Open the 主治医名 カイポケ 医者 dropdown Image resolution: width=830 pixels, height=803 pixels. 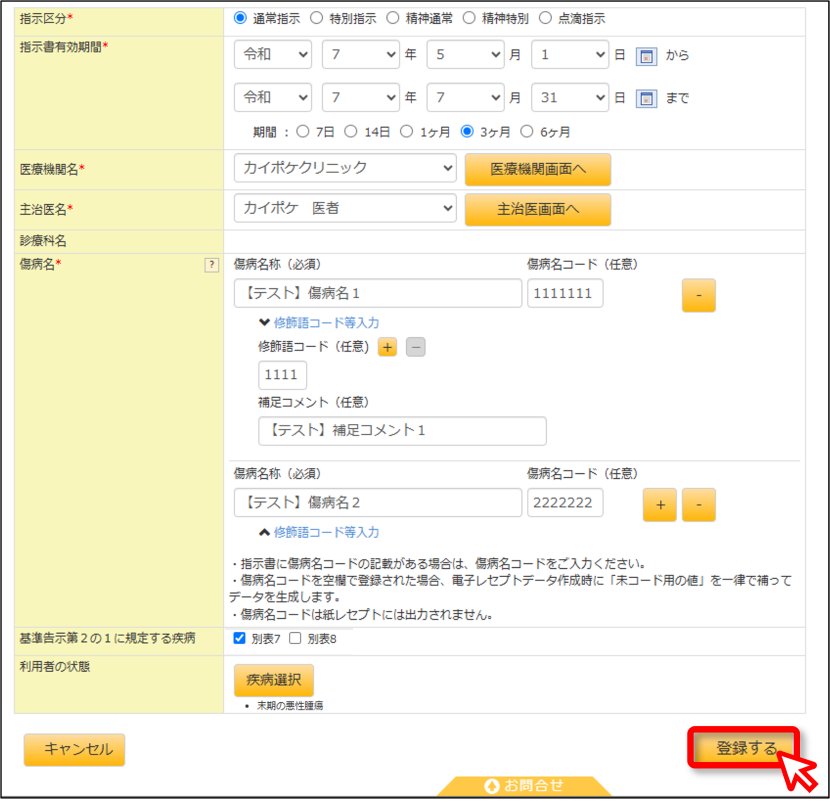[x=345, y=208]
